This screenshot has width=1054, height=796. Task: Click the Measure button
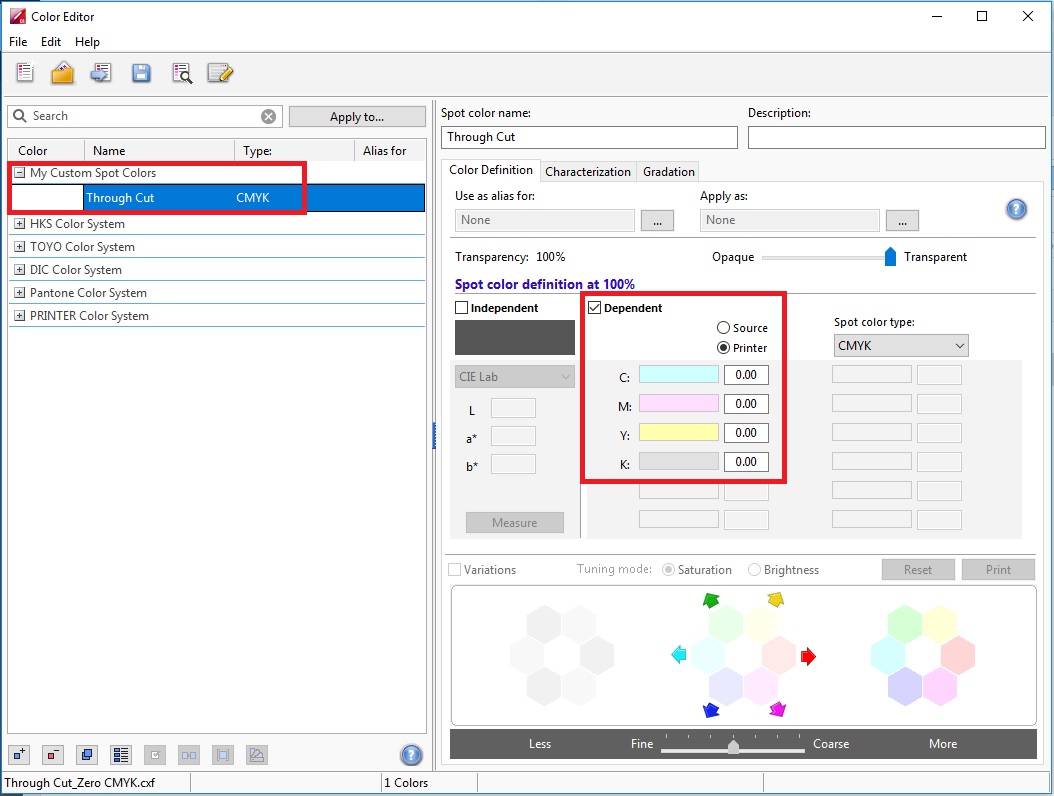coord(514,522)
